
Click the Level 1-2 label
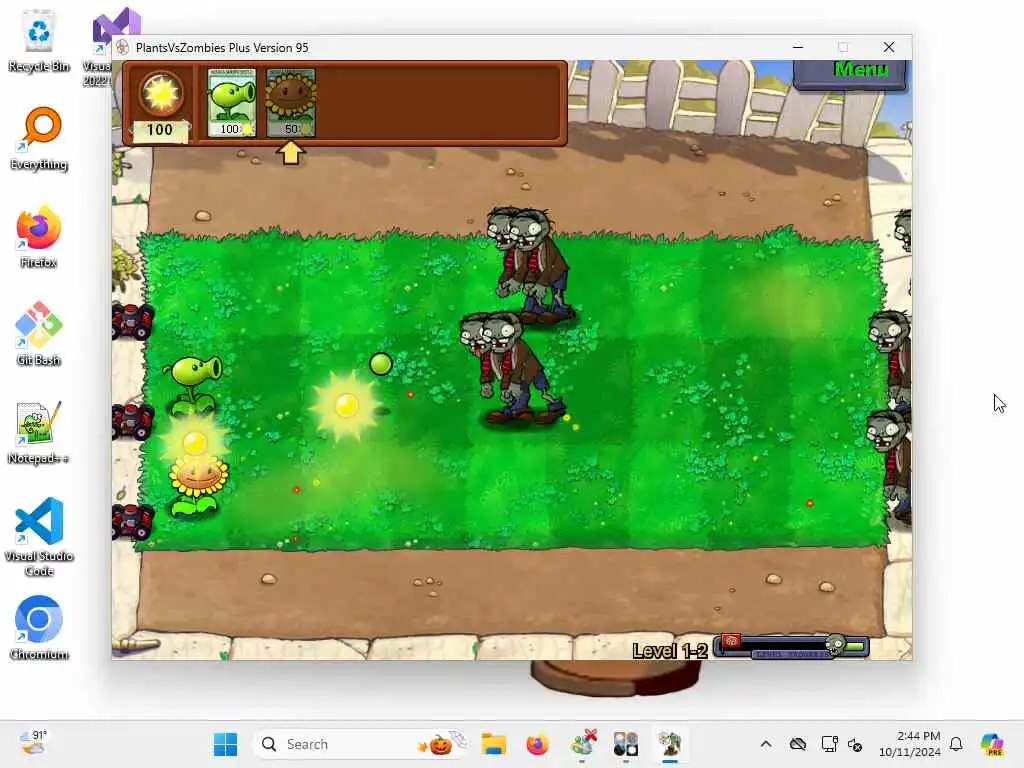pos(670,650)
